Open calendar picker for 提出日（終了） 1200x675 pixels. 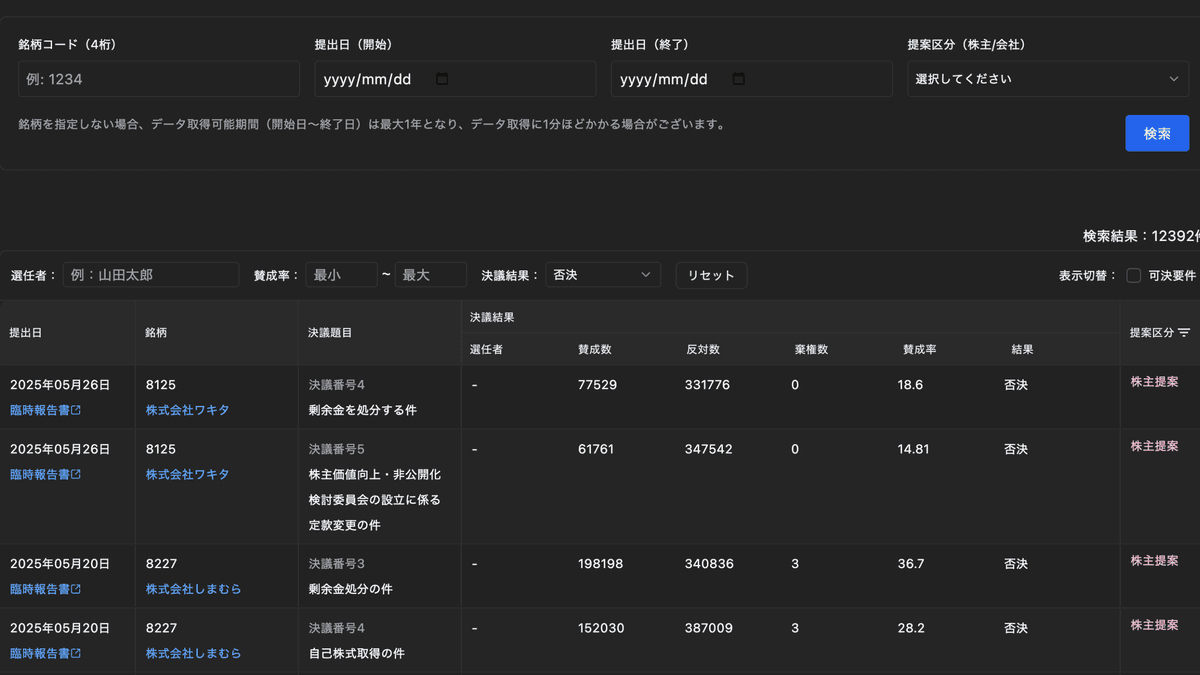(x=739, y=79)
